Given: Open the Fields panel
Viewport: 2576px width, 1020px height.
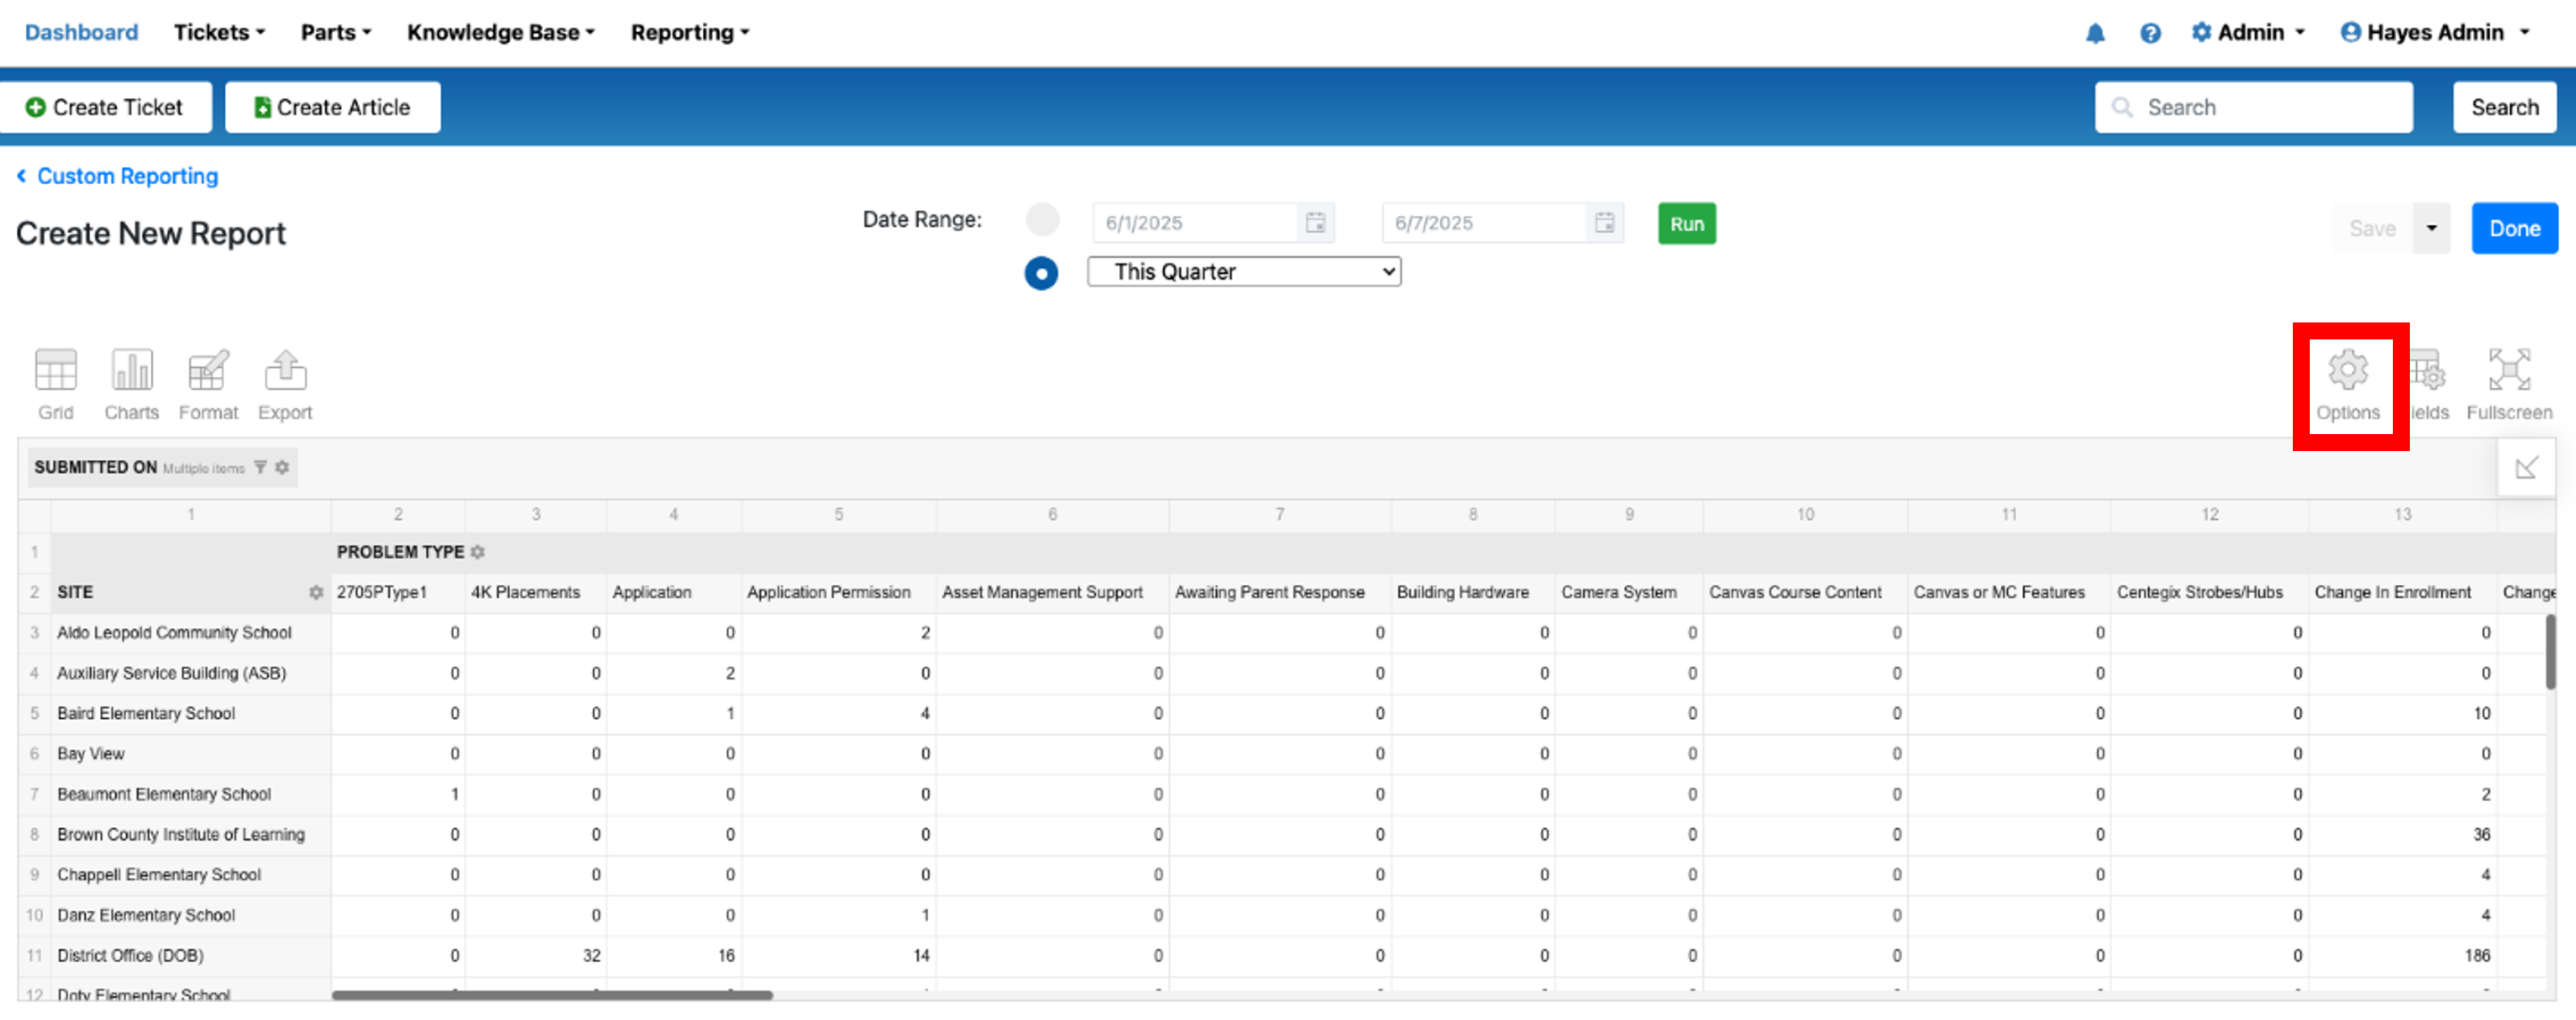Looking at the screenshot, I should coord(2428,385).
